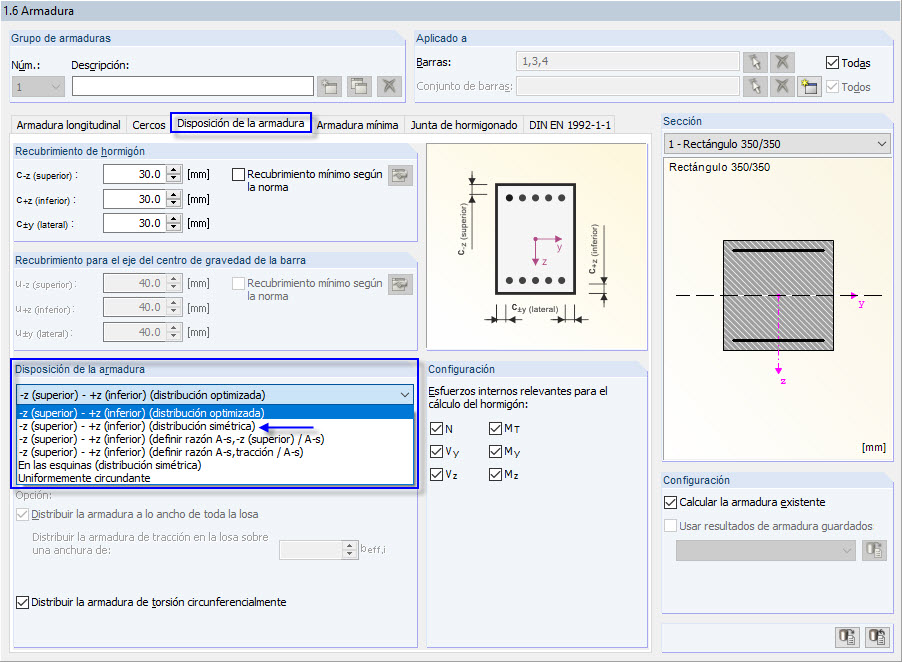The image size is (902, 662).
Task: Switch to the Cercos tab
Action: pyautogui.click(x=148, y=125)
